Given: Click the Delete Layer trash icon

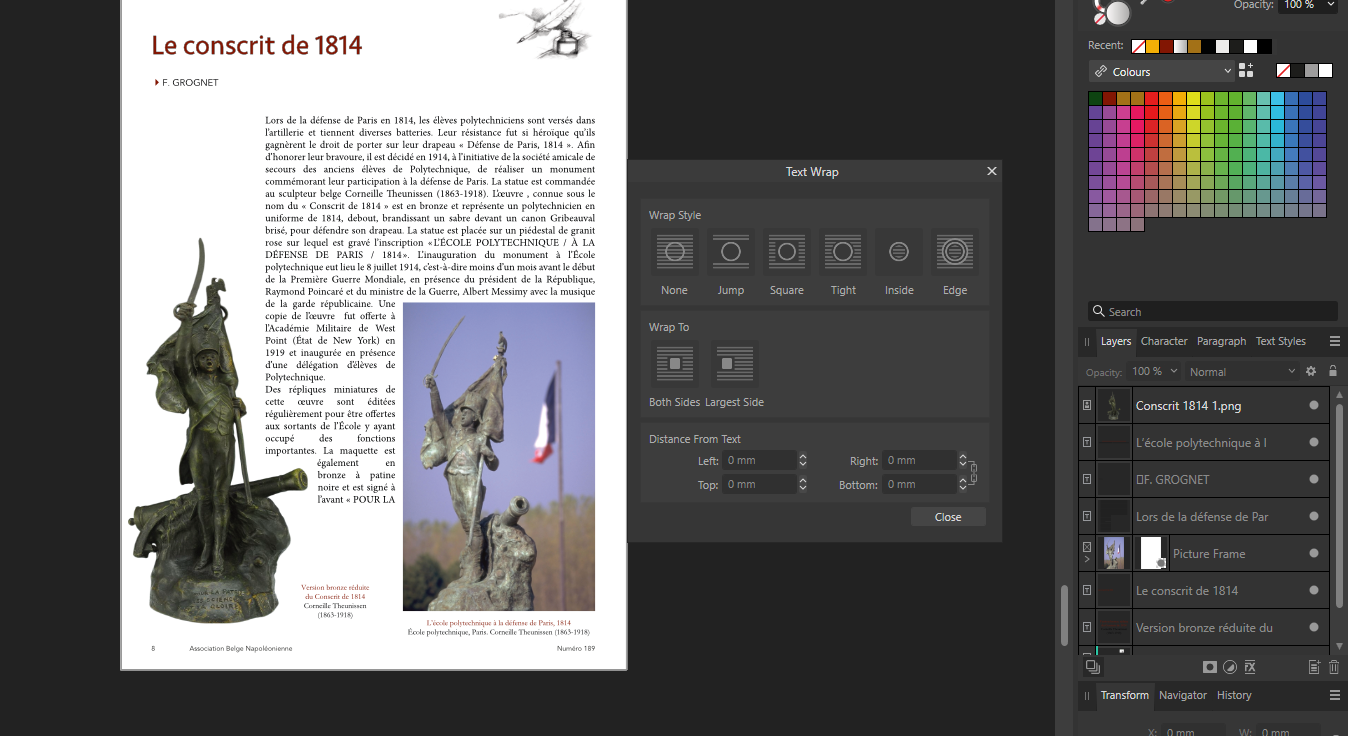Looking at the screenshot, I should click(x=1334, y=667).
